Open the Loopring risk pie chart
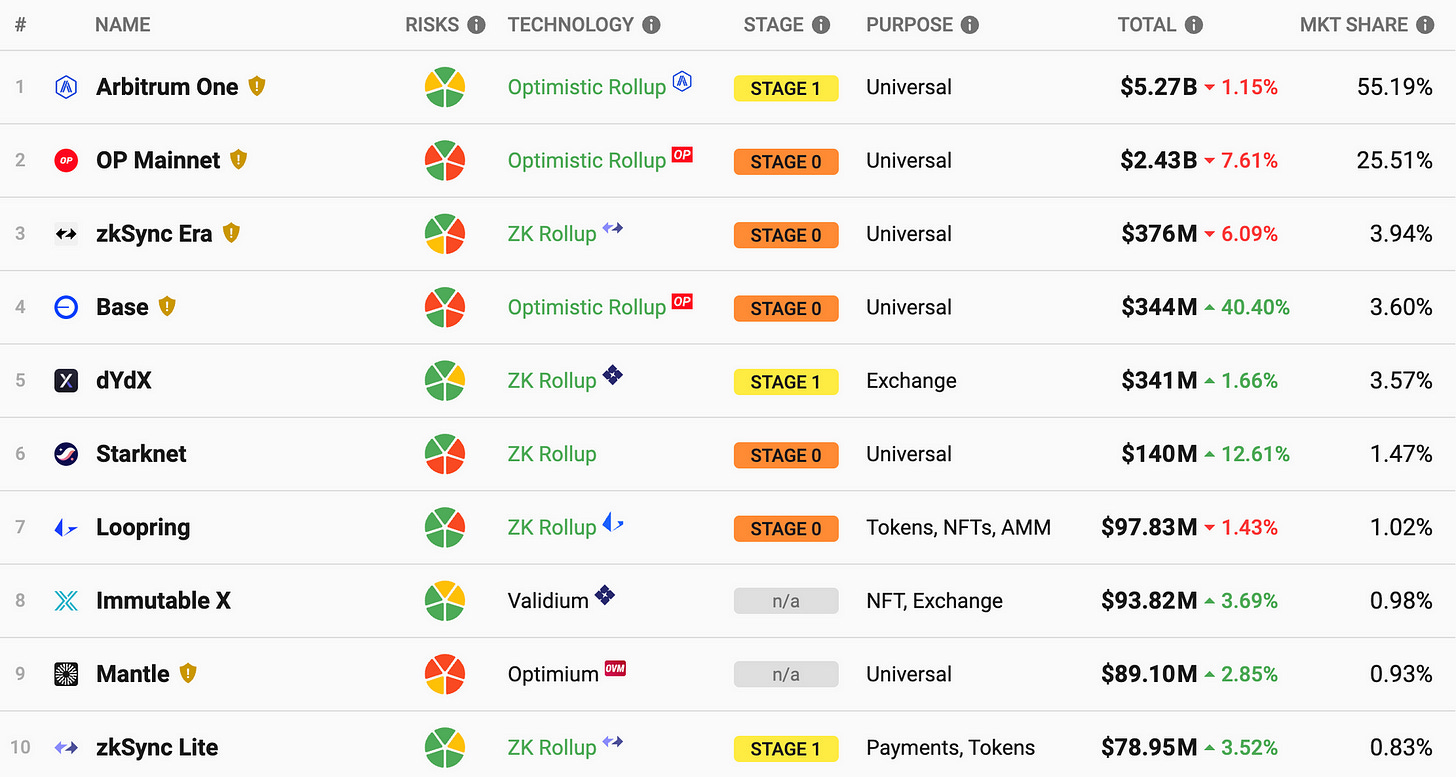The image size is (1456, 777). pos(445,527)
